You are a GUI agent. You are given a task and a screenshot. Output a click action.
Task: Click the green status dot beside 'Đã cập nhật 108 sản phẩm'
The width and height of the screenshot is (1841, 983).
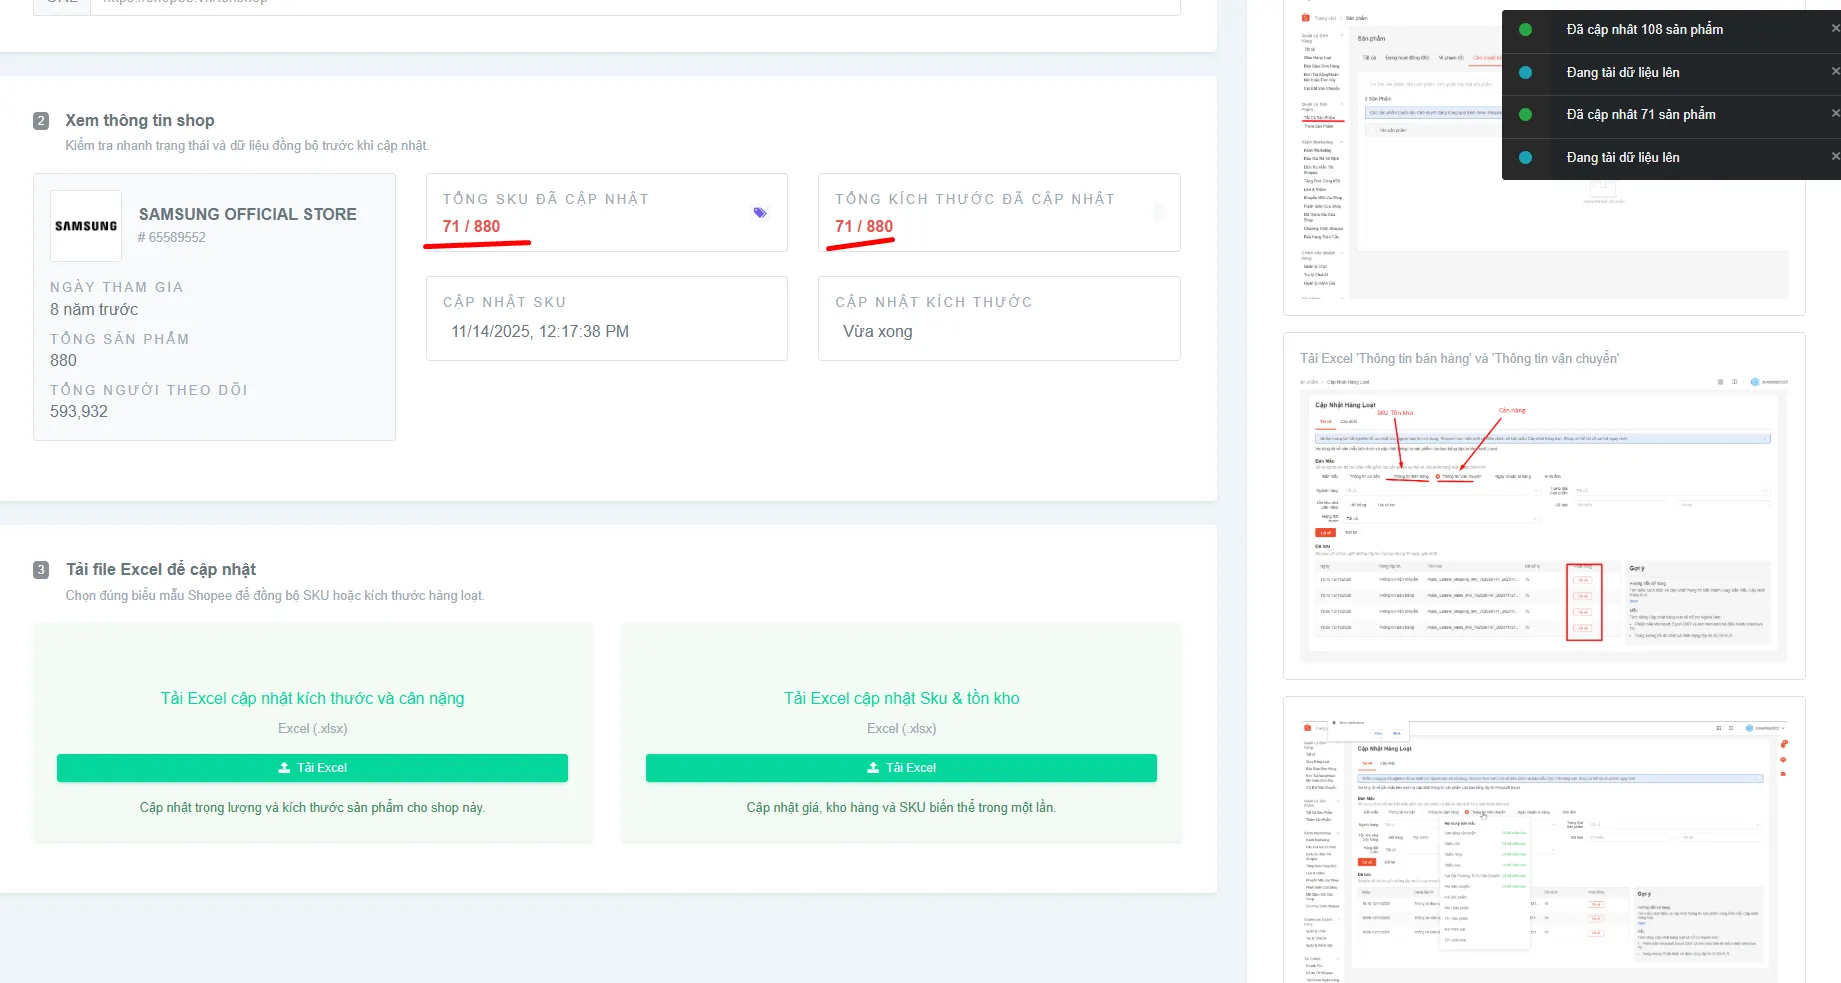[1525, 30]
